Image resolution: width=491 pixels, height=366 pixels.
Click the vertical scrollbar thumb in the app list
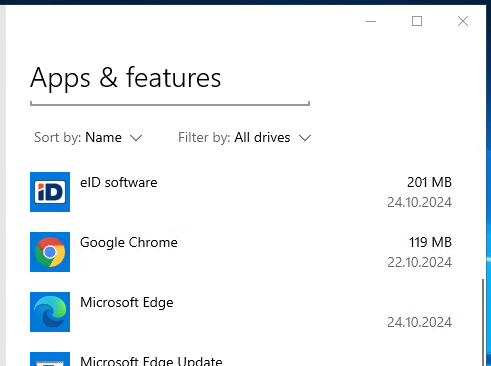coord(483,322)
